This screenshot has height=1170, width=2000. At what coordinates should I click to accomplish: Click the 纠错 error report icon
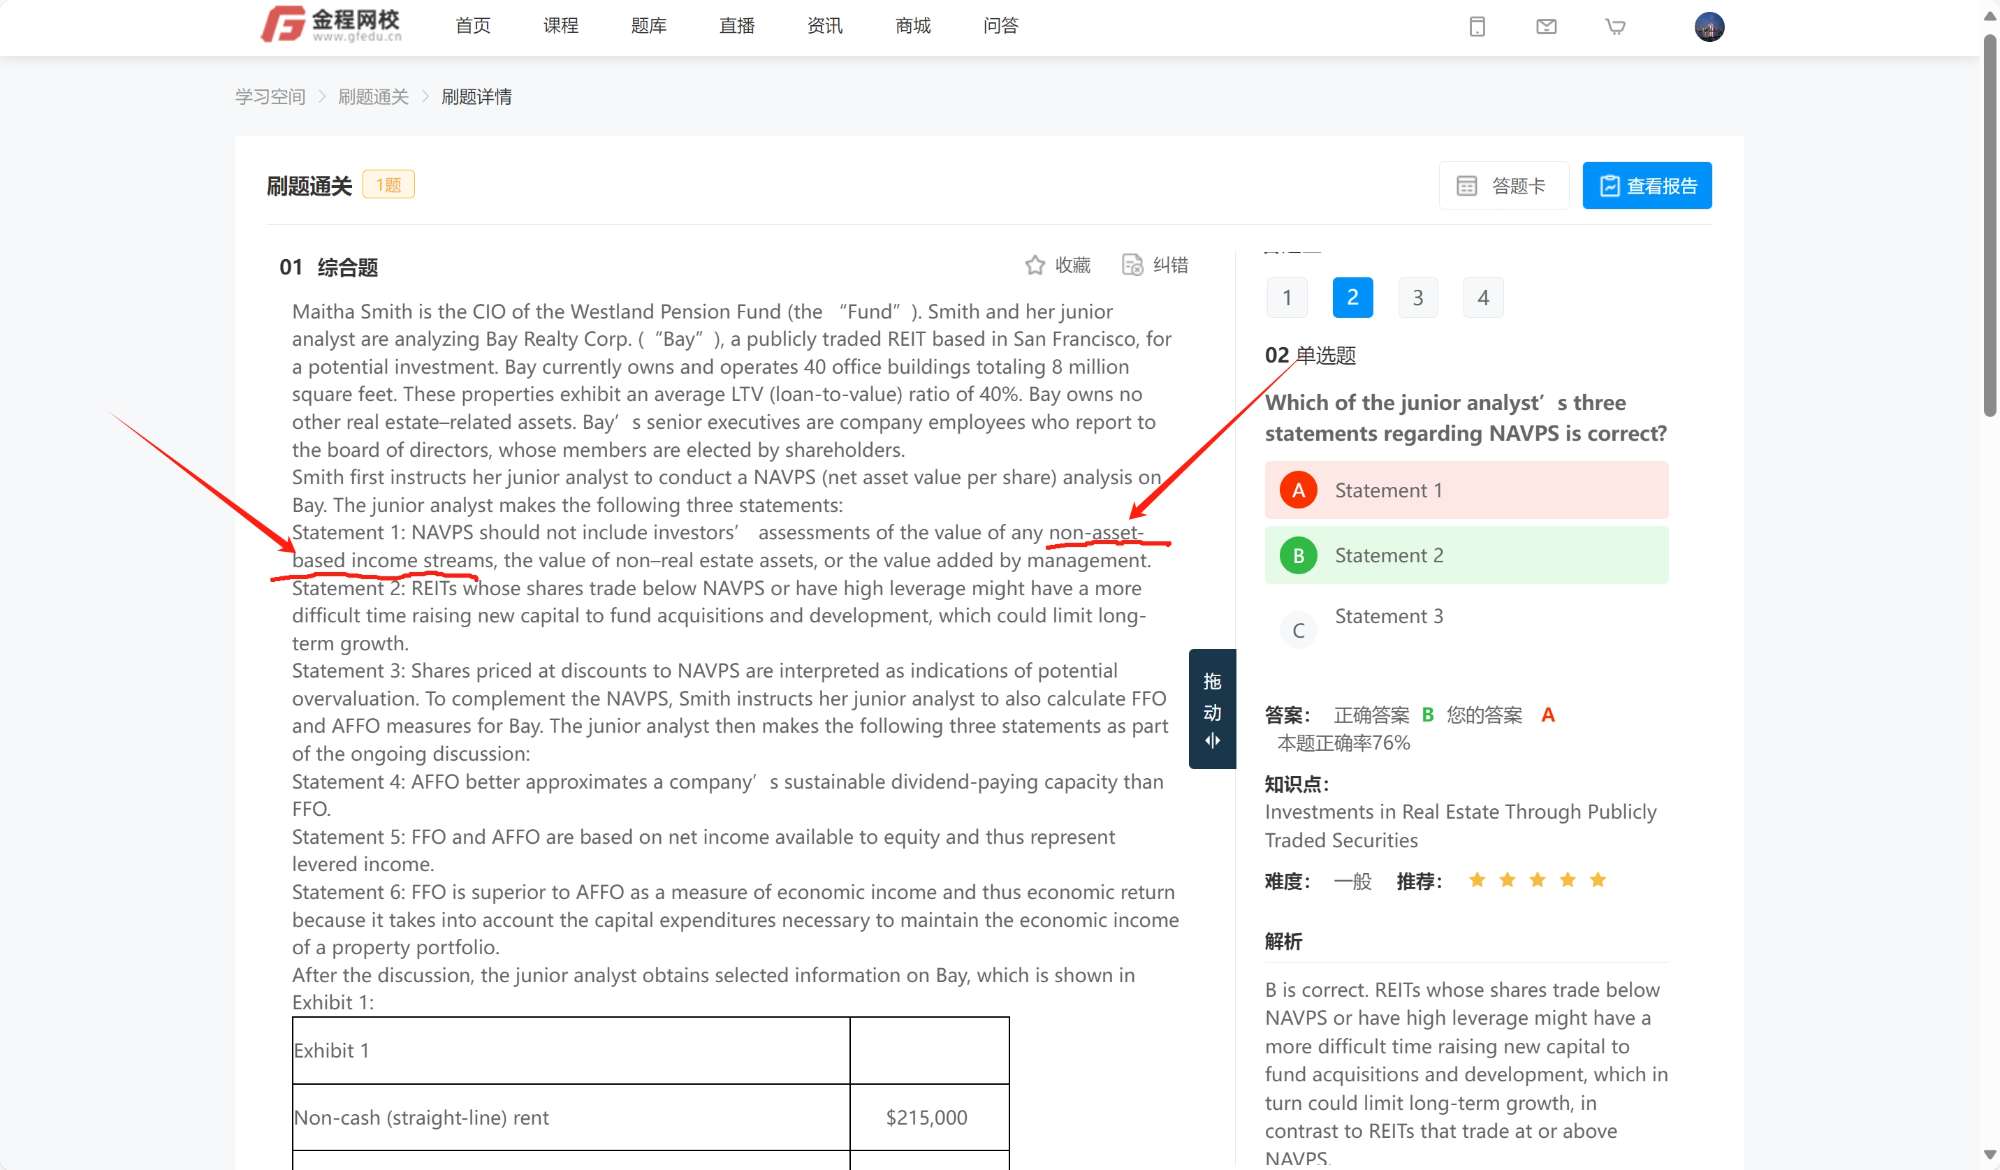coord(1132,265)
